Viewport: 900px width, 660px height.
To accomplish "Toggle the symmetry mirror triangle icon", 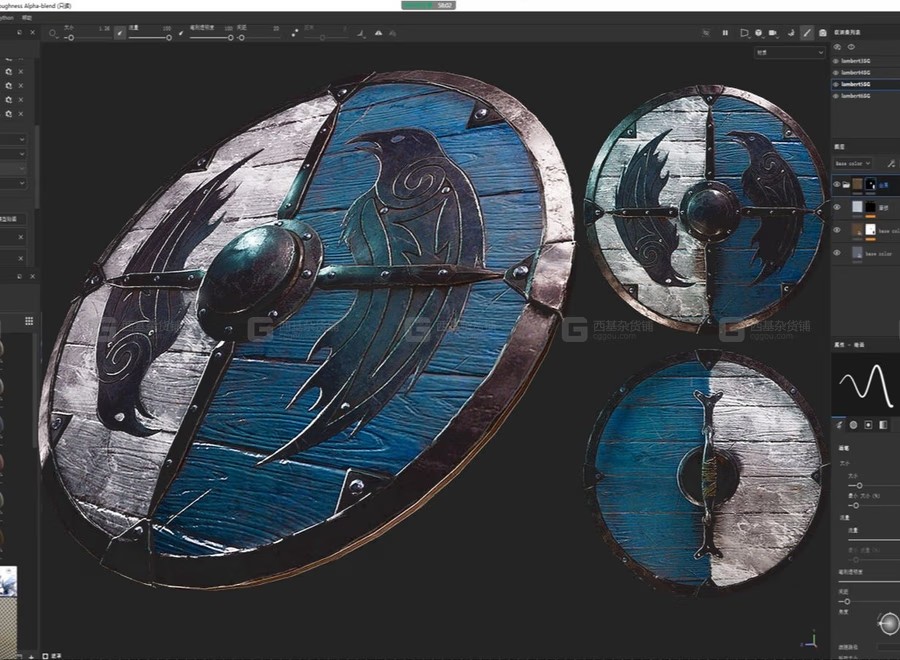I will coord(378,33).
